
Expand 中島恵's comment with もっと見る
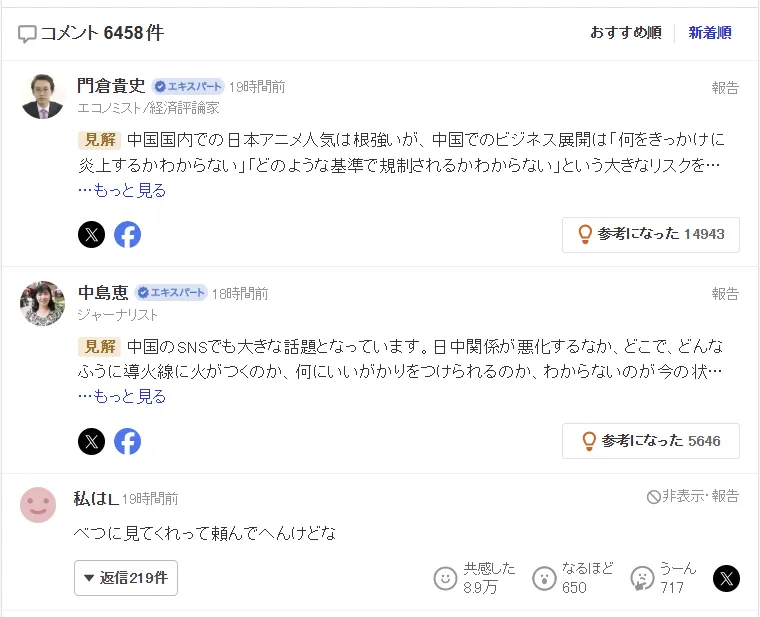(x=122, y=396)
